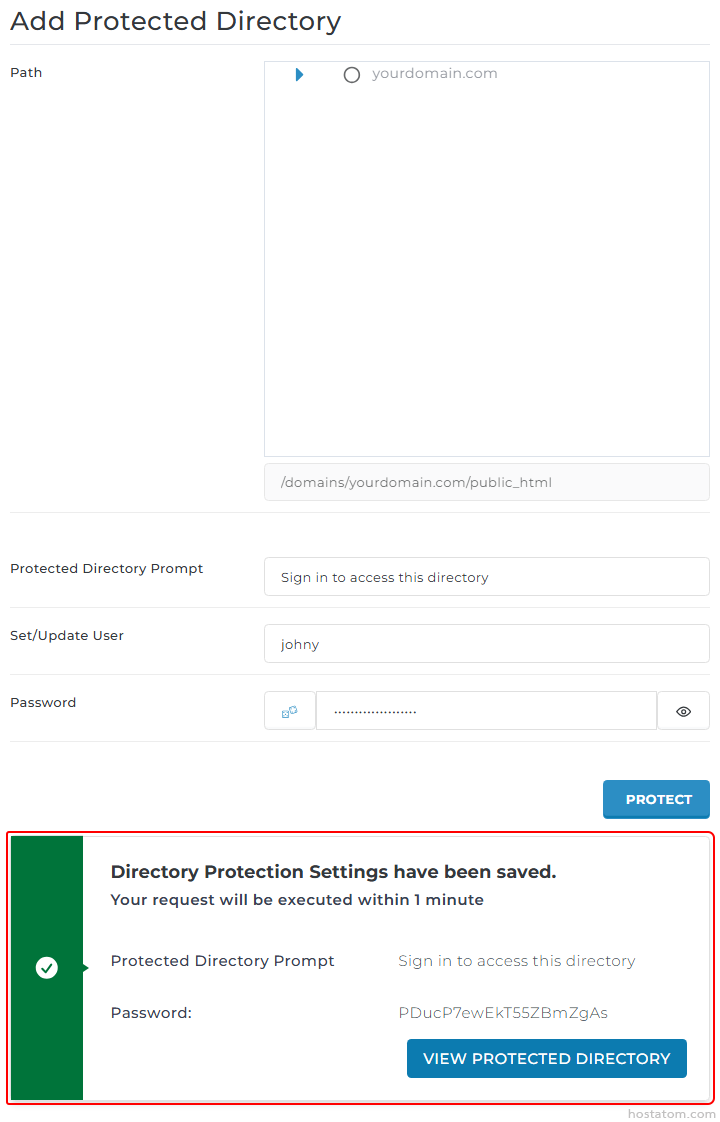The height and width of the screenshot is (1122, 720).
Task: Click the yourdomain.com folder name
Action: tap(434, 74)
